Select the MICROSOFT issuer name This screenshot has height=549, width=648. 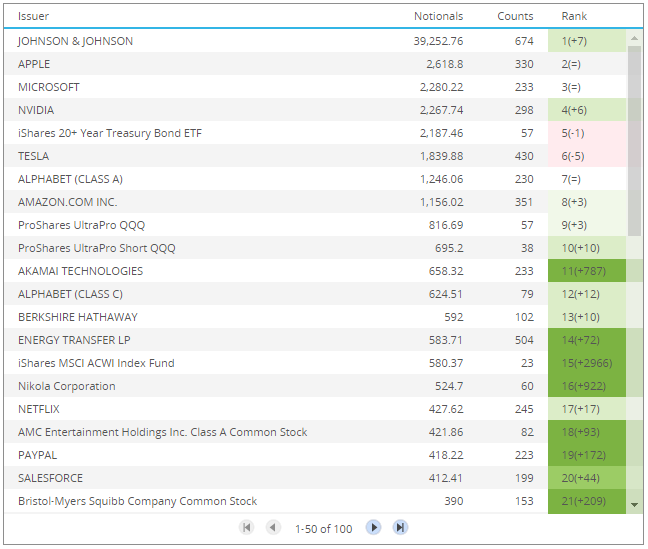click(49, 87)
